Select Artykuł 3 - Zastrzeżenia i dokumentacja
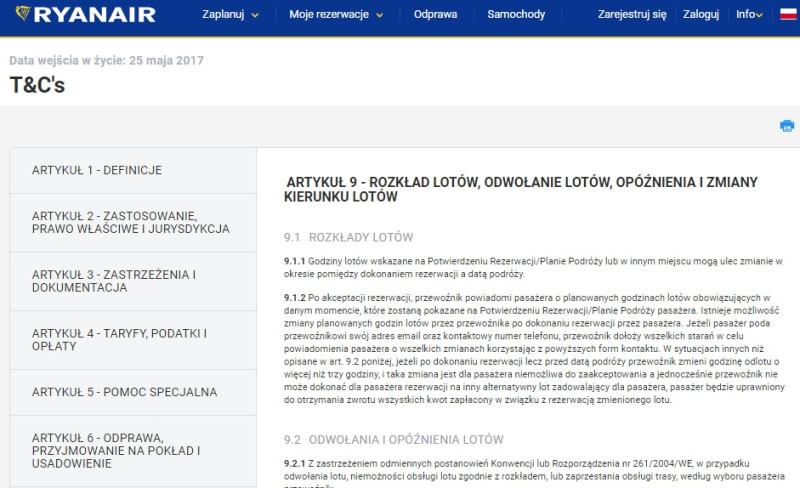The height and width of the screenshot is (488, 800). pos(133,281)
